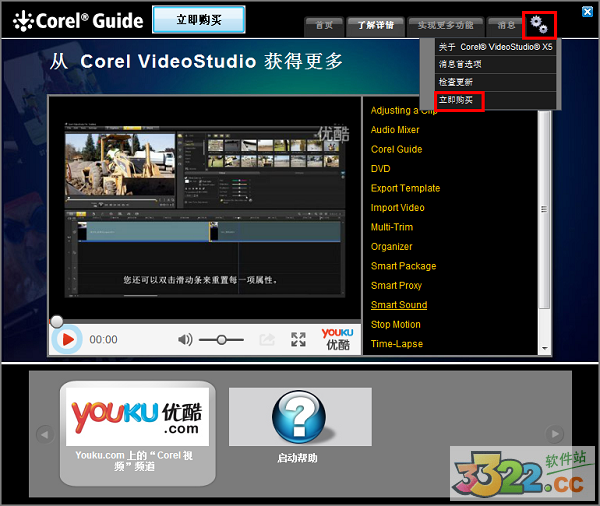Choose 消息首选项 in the settings menu

(x=461, y=64)
